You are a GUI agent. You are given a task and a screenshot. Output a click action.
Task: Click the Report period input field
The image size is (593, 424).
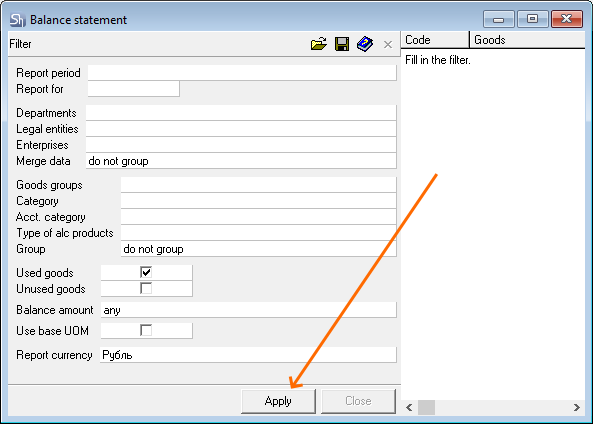[242, 73]
